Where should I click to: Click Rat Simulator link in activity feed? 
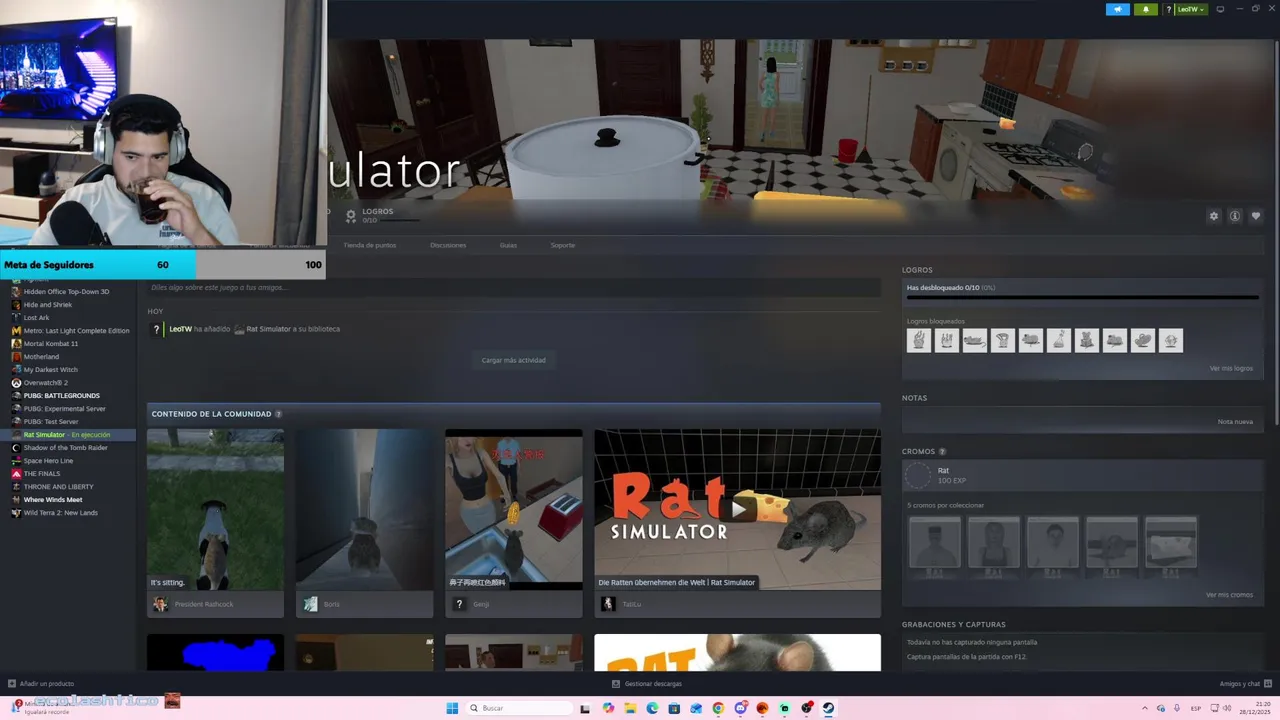pos(268,329)
